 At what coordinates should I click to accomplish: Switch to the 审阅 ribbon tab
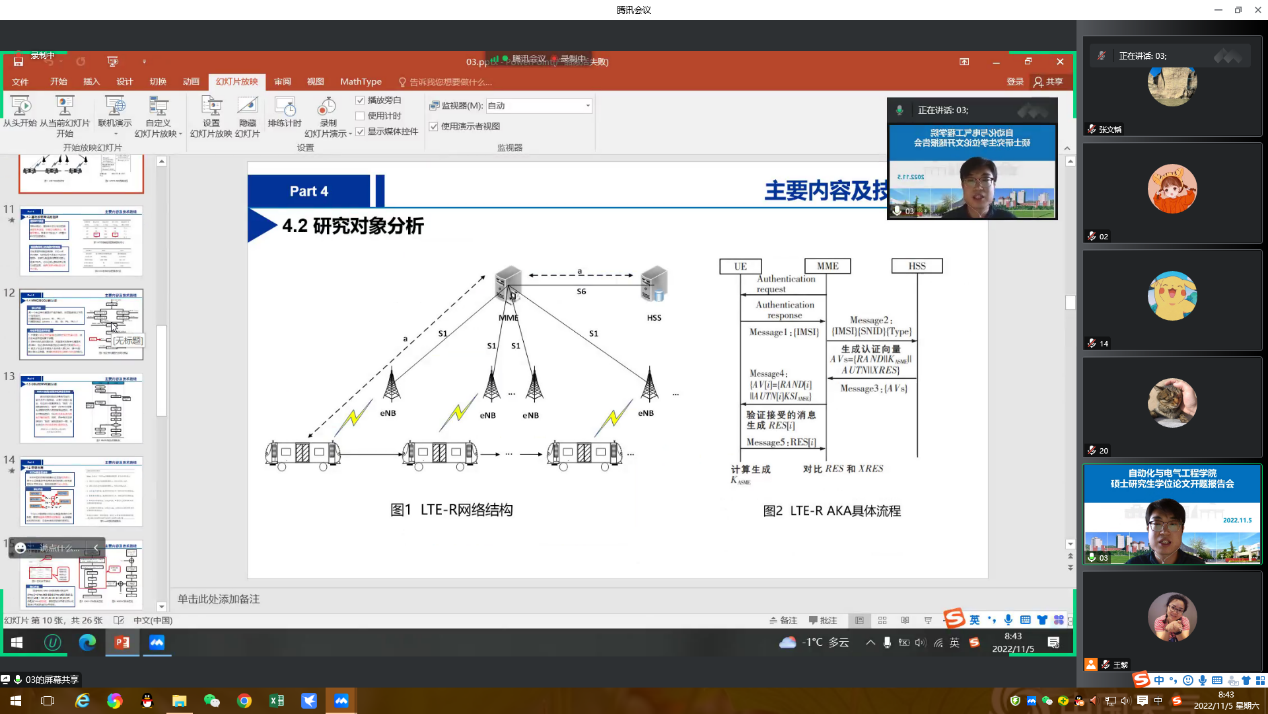click(x=282, y=82)
